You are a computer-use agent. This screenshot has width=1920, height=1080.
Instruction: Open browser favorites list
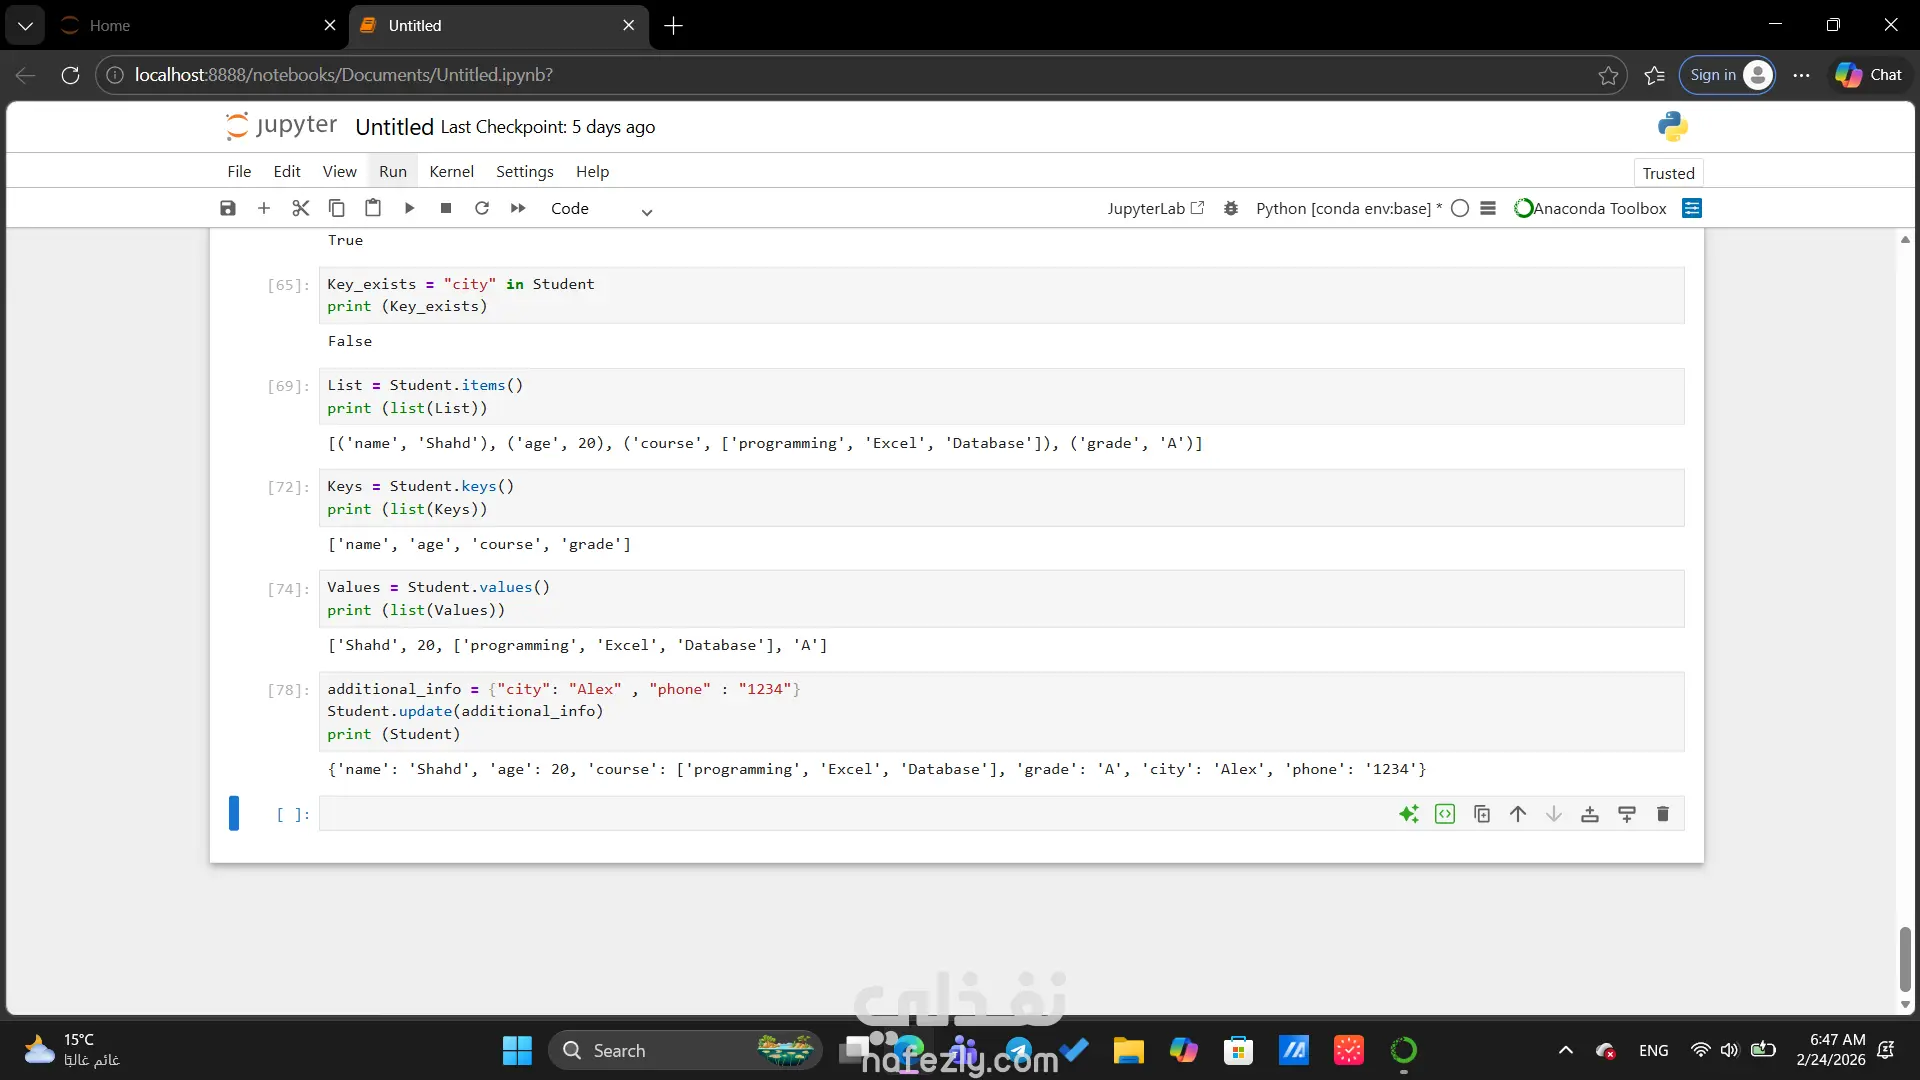point(1654,75)
